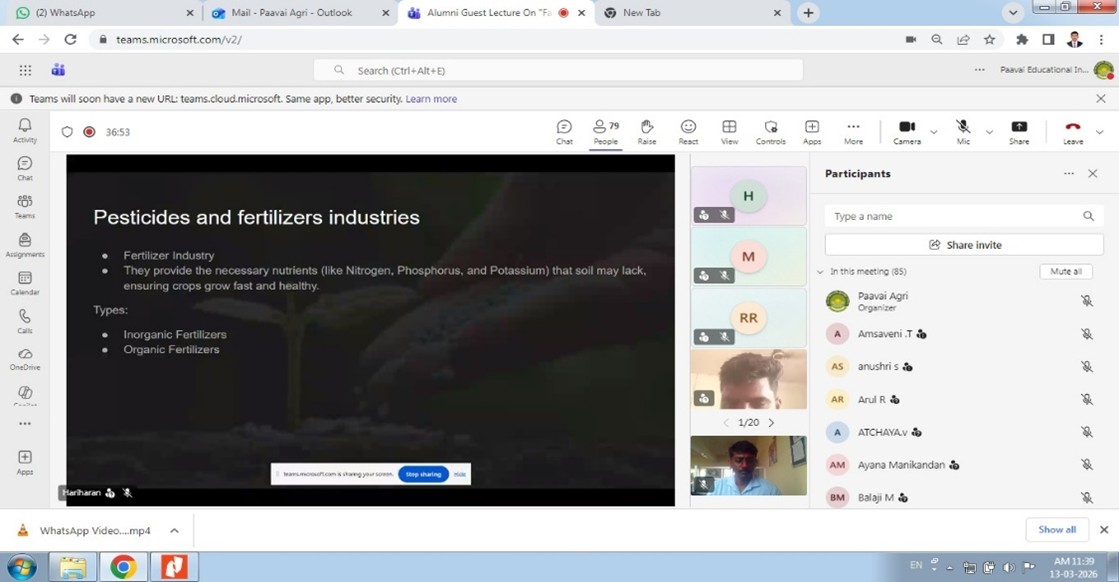Open Assignments in left sidebar
This screenshot has height=582, width=1119.
(25, 244)
